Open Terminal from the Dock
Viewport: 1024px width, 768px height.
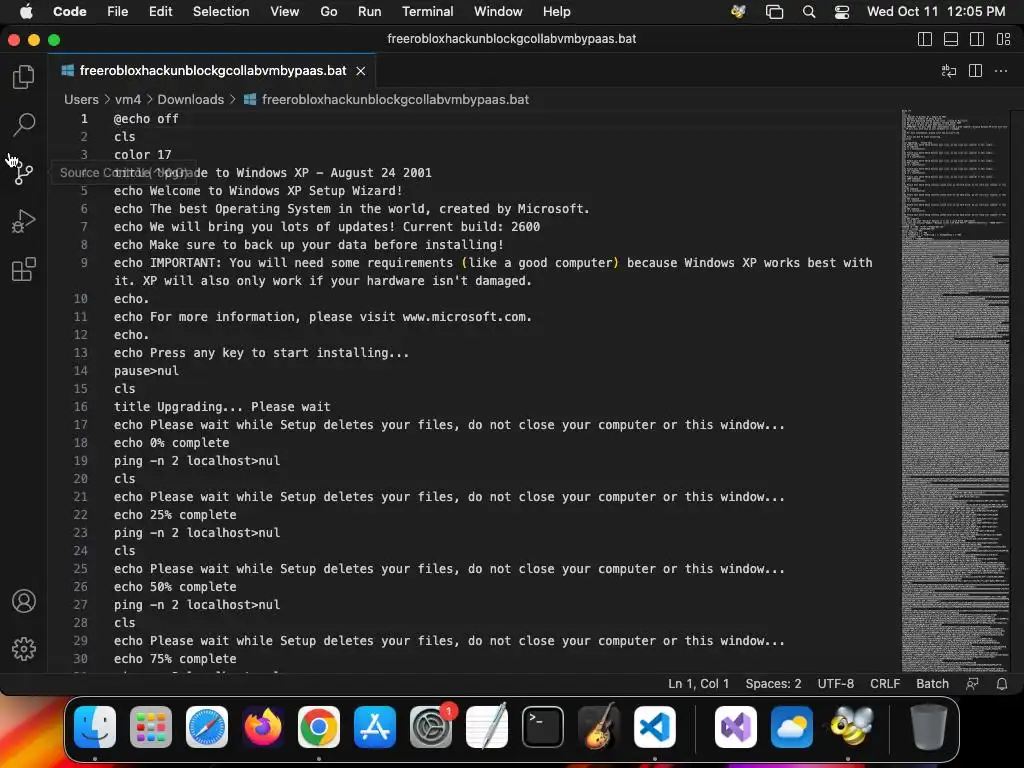point(543,727)
